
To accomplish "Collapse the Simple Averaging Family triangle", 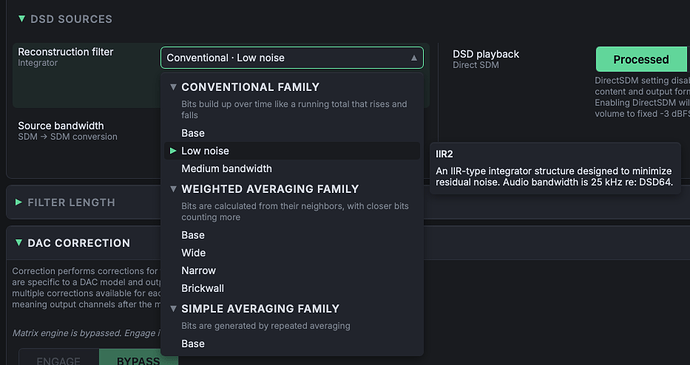I will [173, 309].
